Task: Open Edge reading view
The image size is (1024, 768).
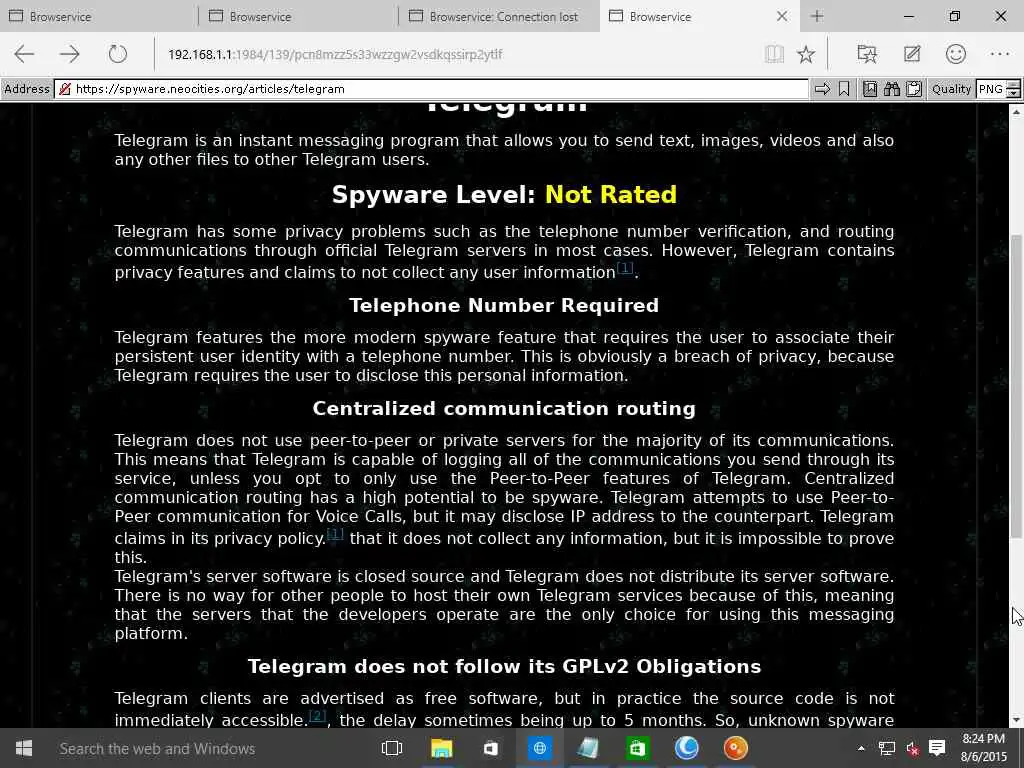Action: (x=774, y=54)
